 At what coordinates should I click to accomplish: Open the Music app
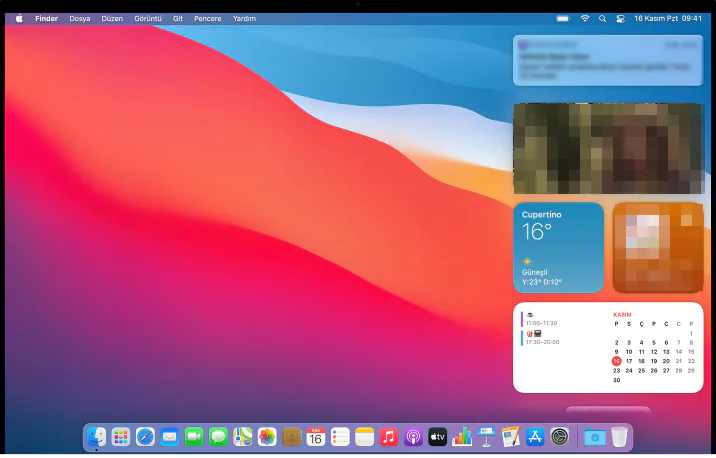click(x=389, y=437)
